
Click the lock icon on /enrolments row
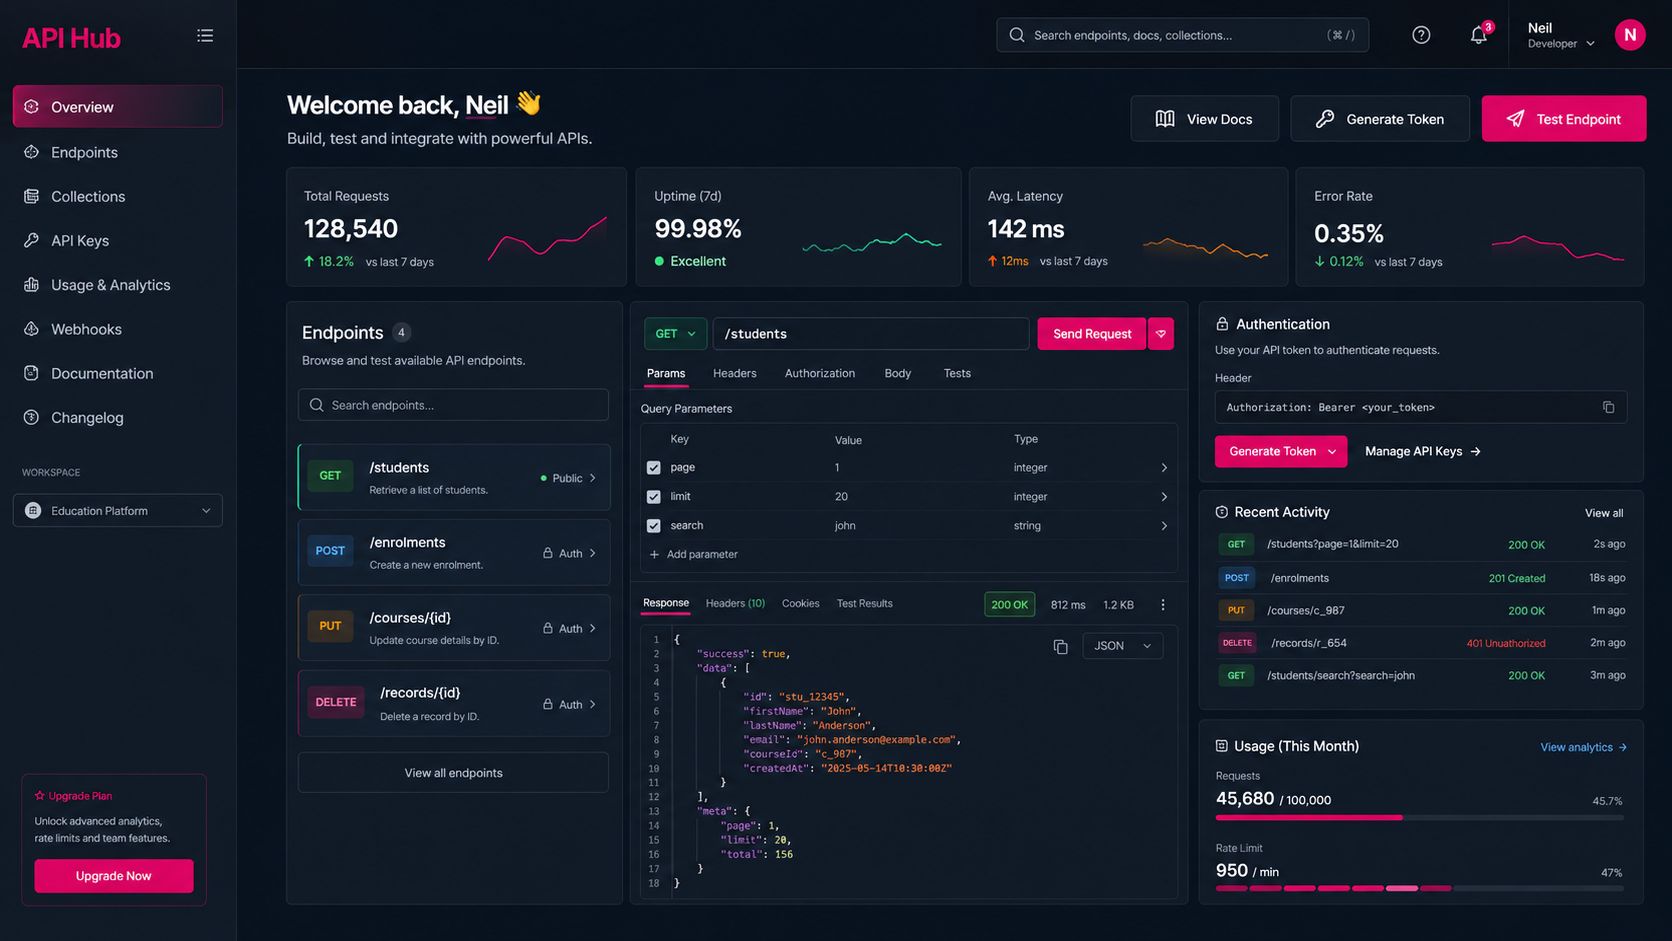pos(548,553)
